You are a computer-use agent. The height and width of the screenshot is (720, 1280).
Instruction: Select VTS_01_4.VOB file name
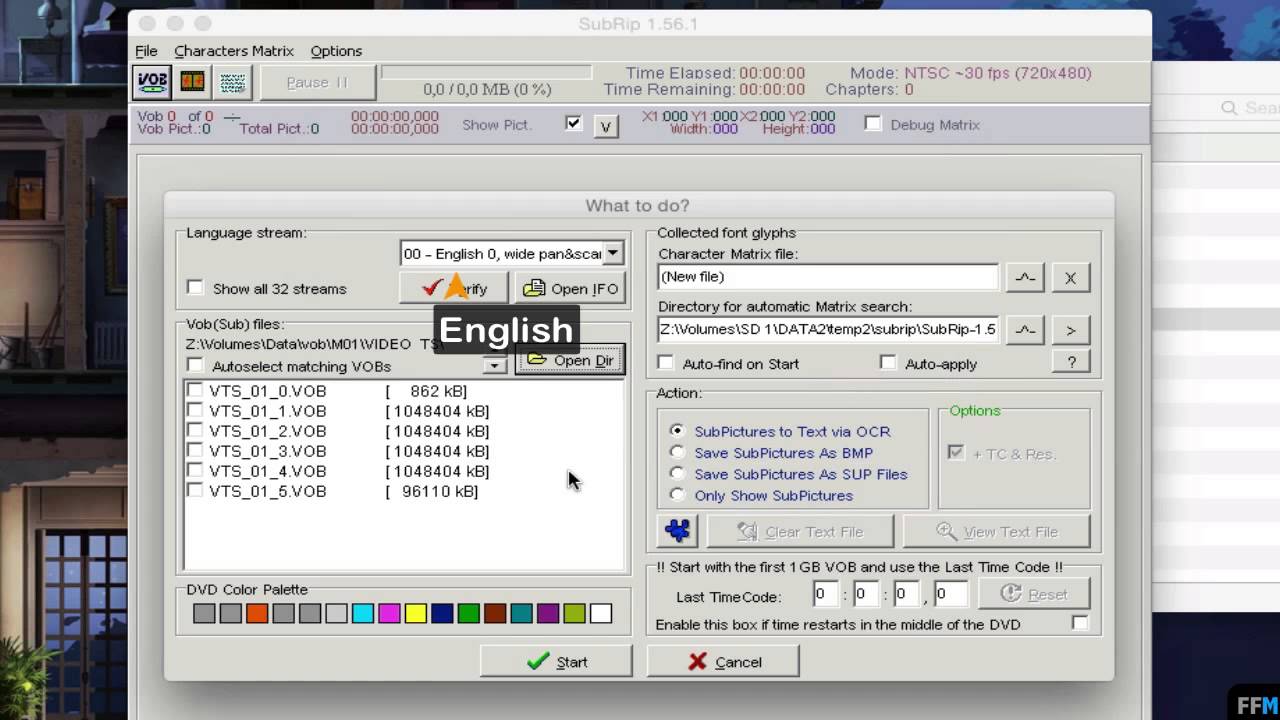[267, 471]
